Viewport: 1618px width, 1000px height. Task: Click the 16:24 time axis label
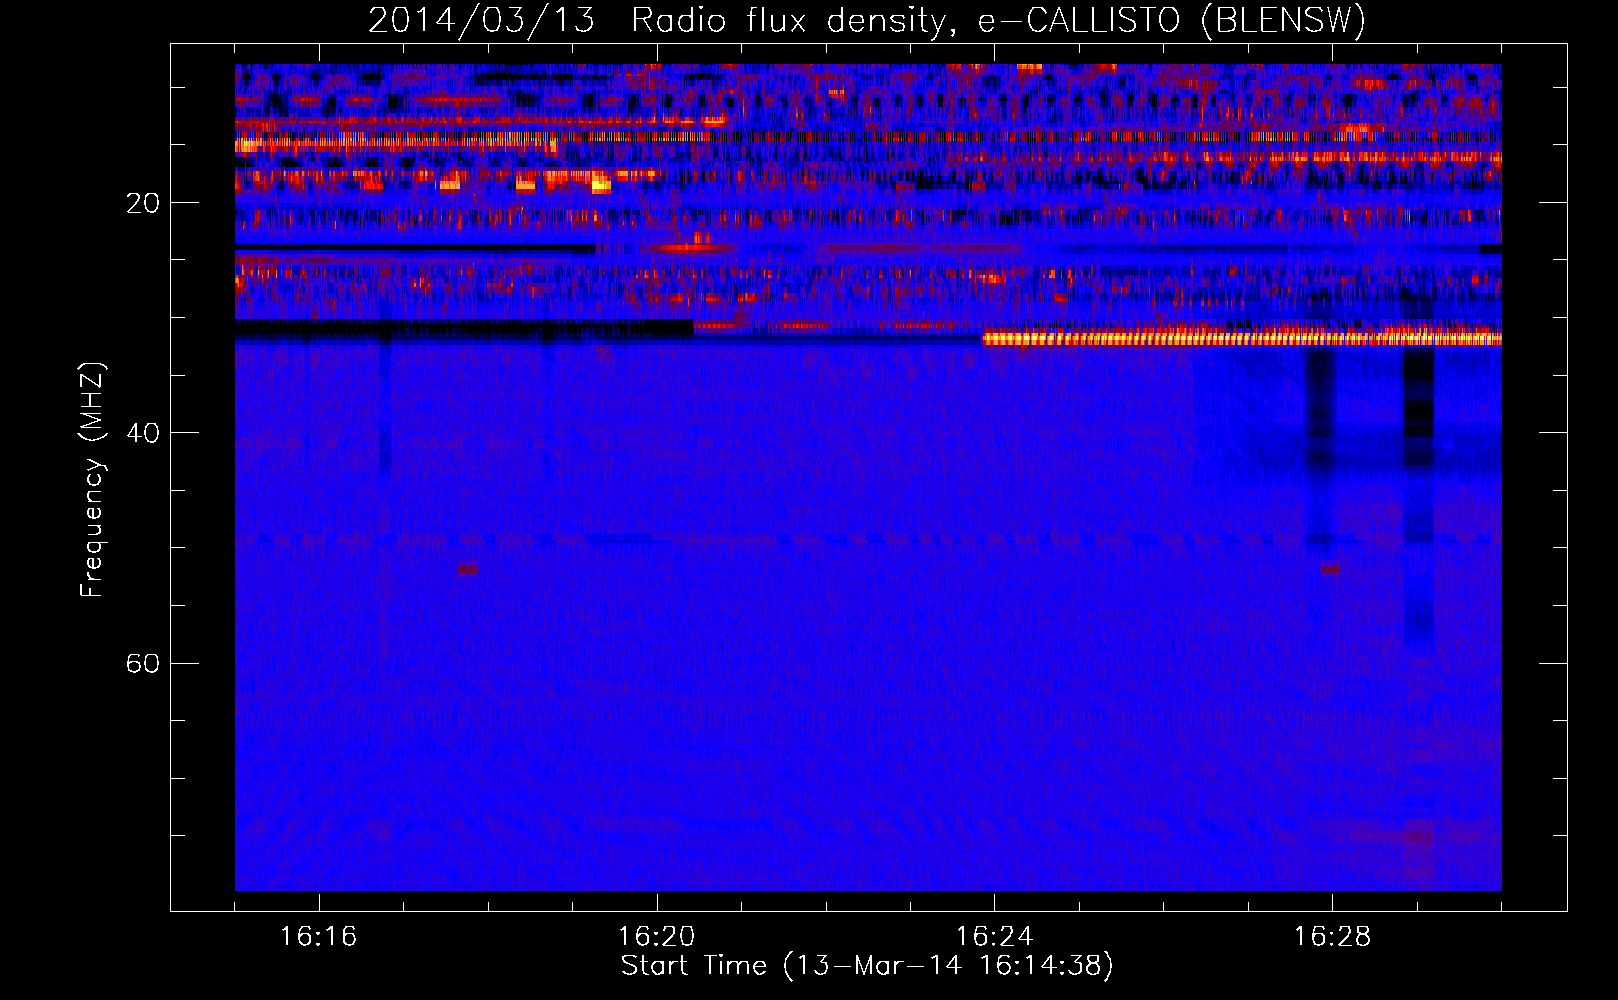click(x=995, y=937)
